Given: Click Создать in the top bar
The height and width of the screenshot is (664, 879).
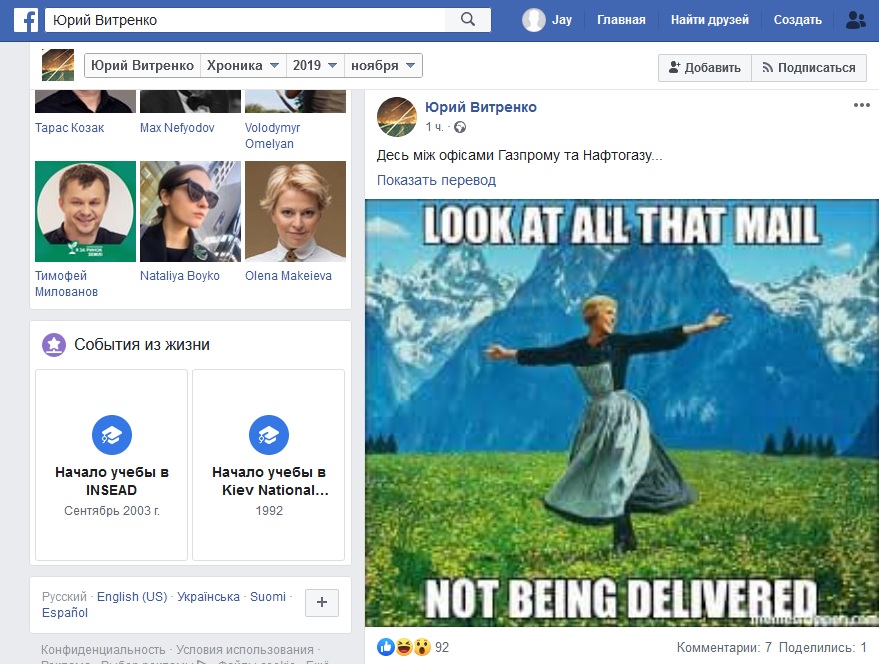Looking at the screenshot, I should click(x=798, y=20).
